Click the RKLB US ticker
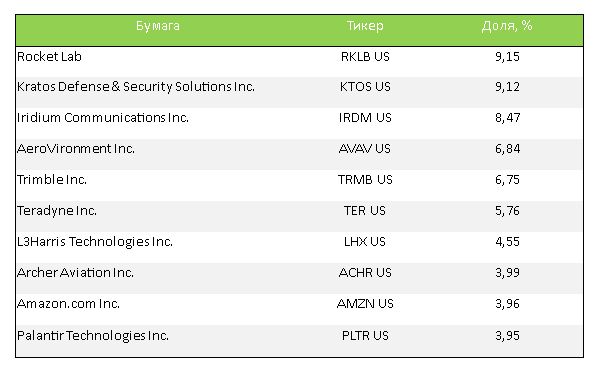 point(365,57)
